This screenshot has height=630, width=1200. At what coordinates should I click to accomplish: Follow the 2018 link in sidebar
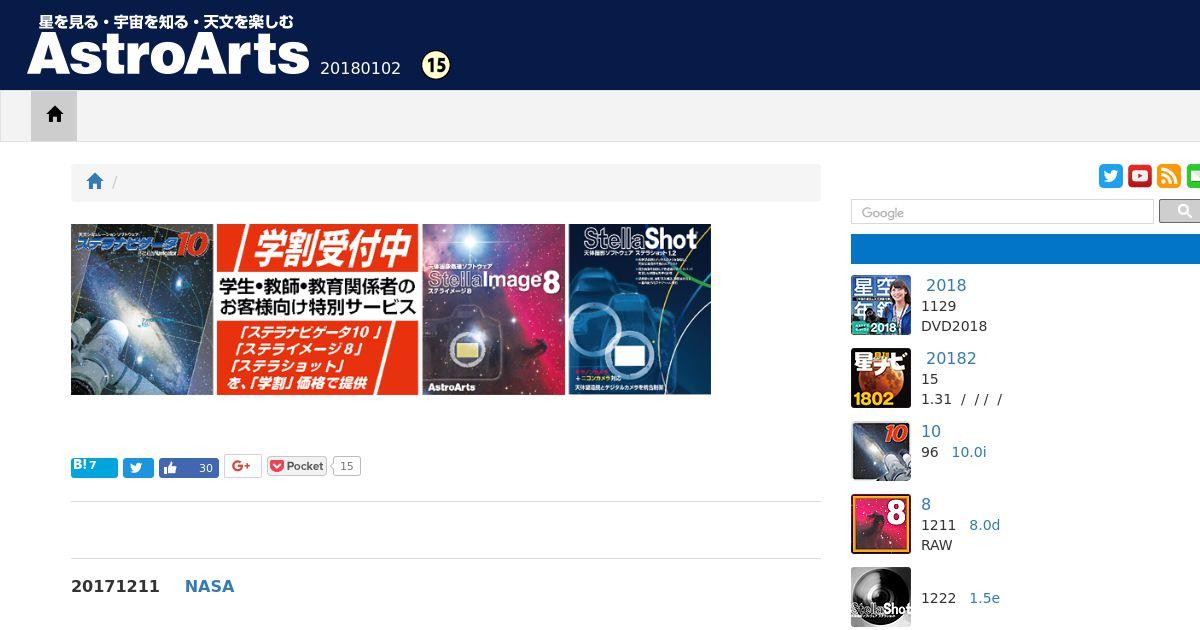point(946,285)
